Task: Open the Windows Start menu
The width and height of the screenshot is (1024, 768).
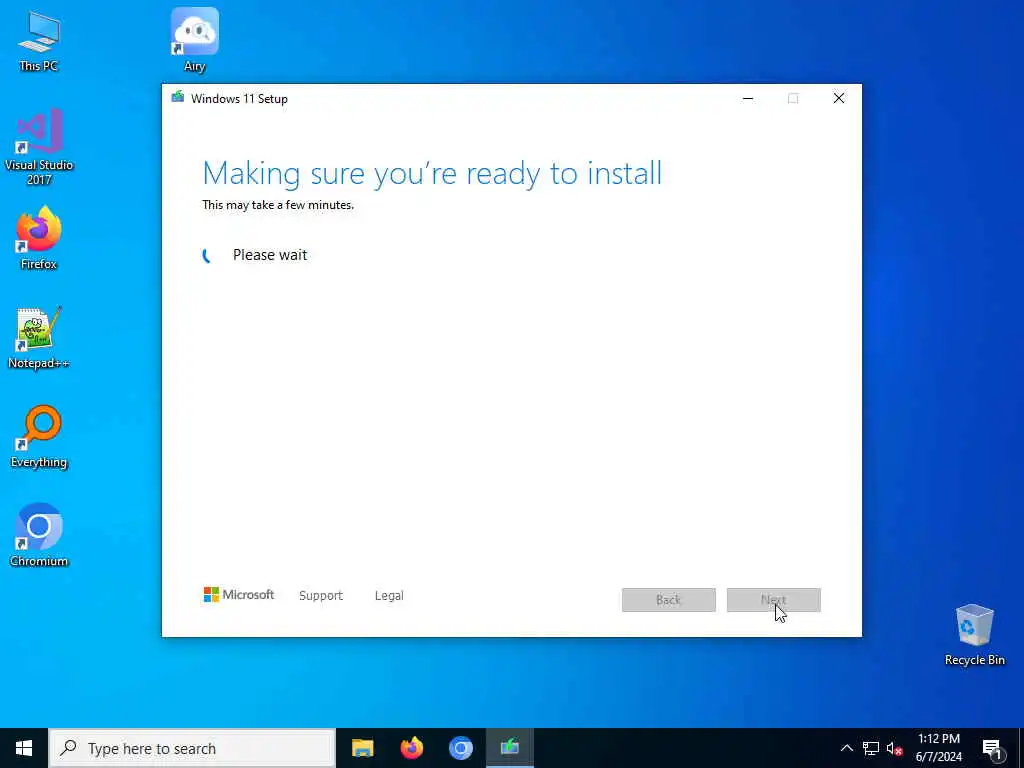Action: [x=24, y=748]
